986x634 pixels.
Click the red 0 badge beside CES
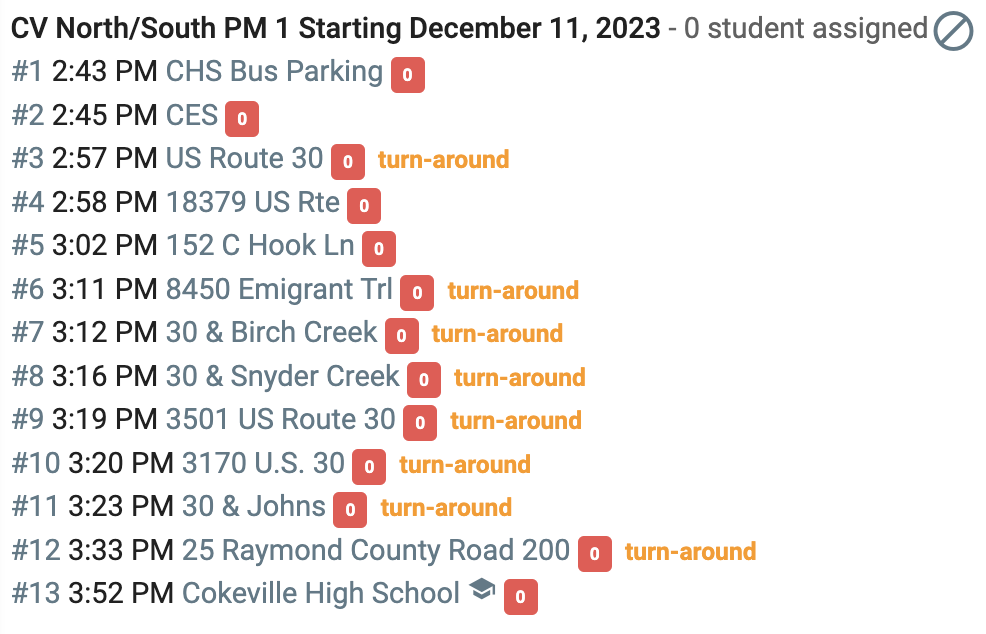[x=242, y=118]
